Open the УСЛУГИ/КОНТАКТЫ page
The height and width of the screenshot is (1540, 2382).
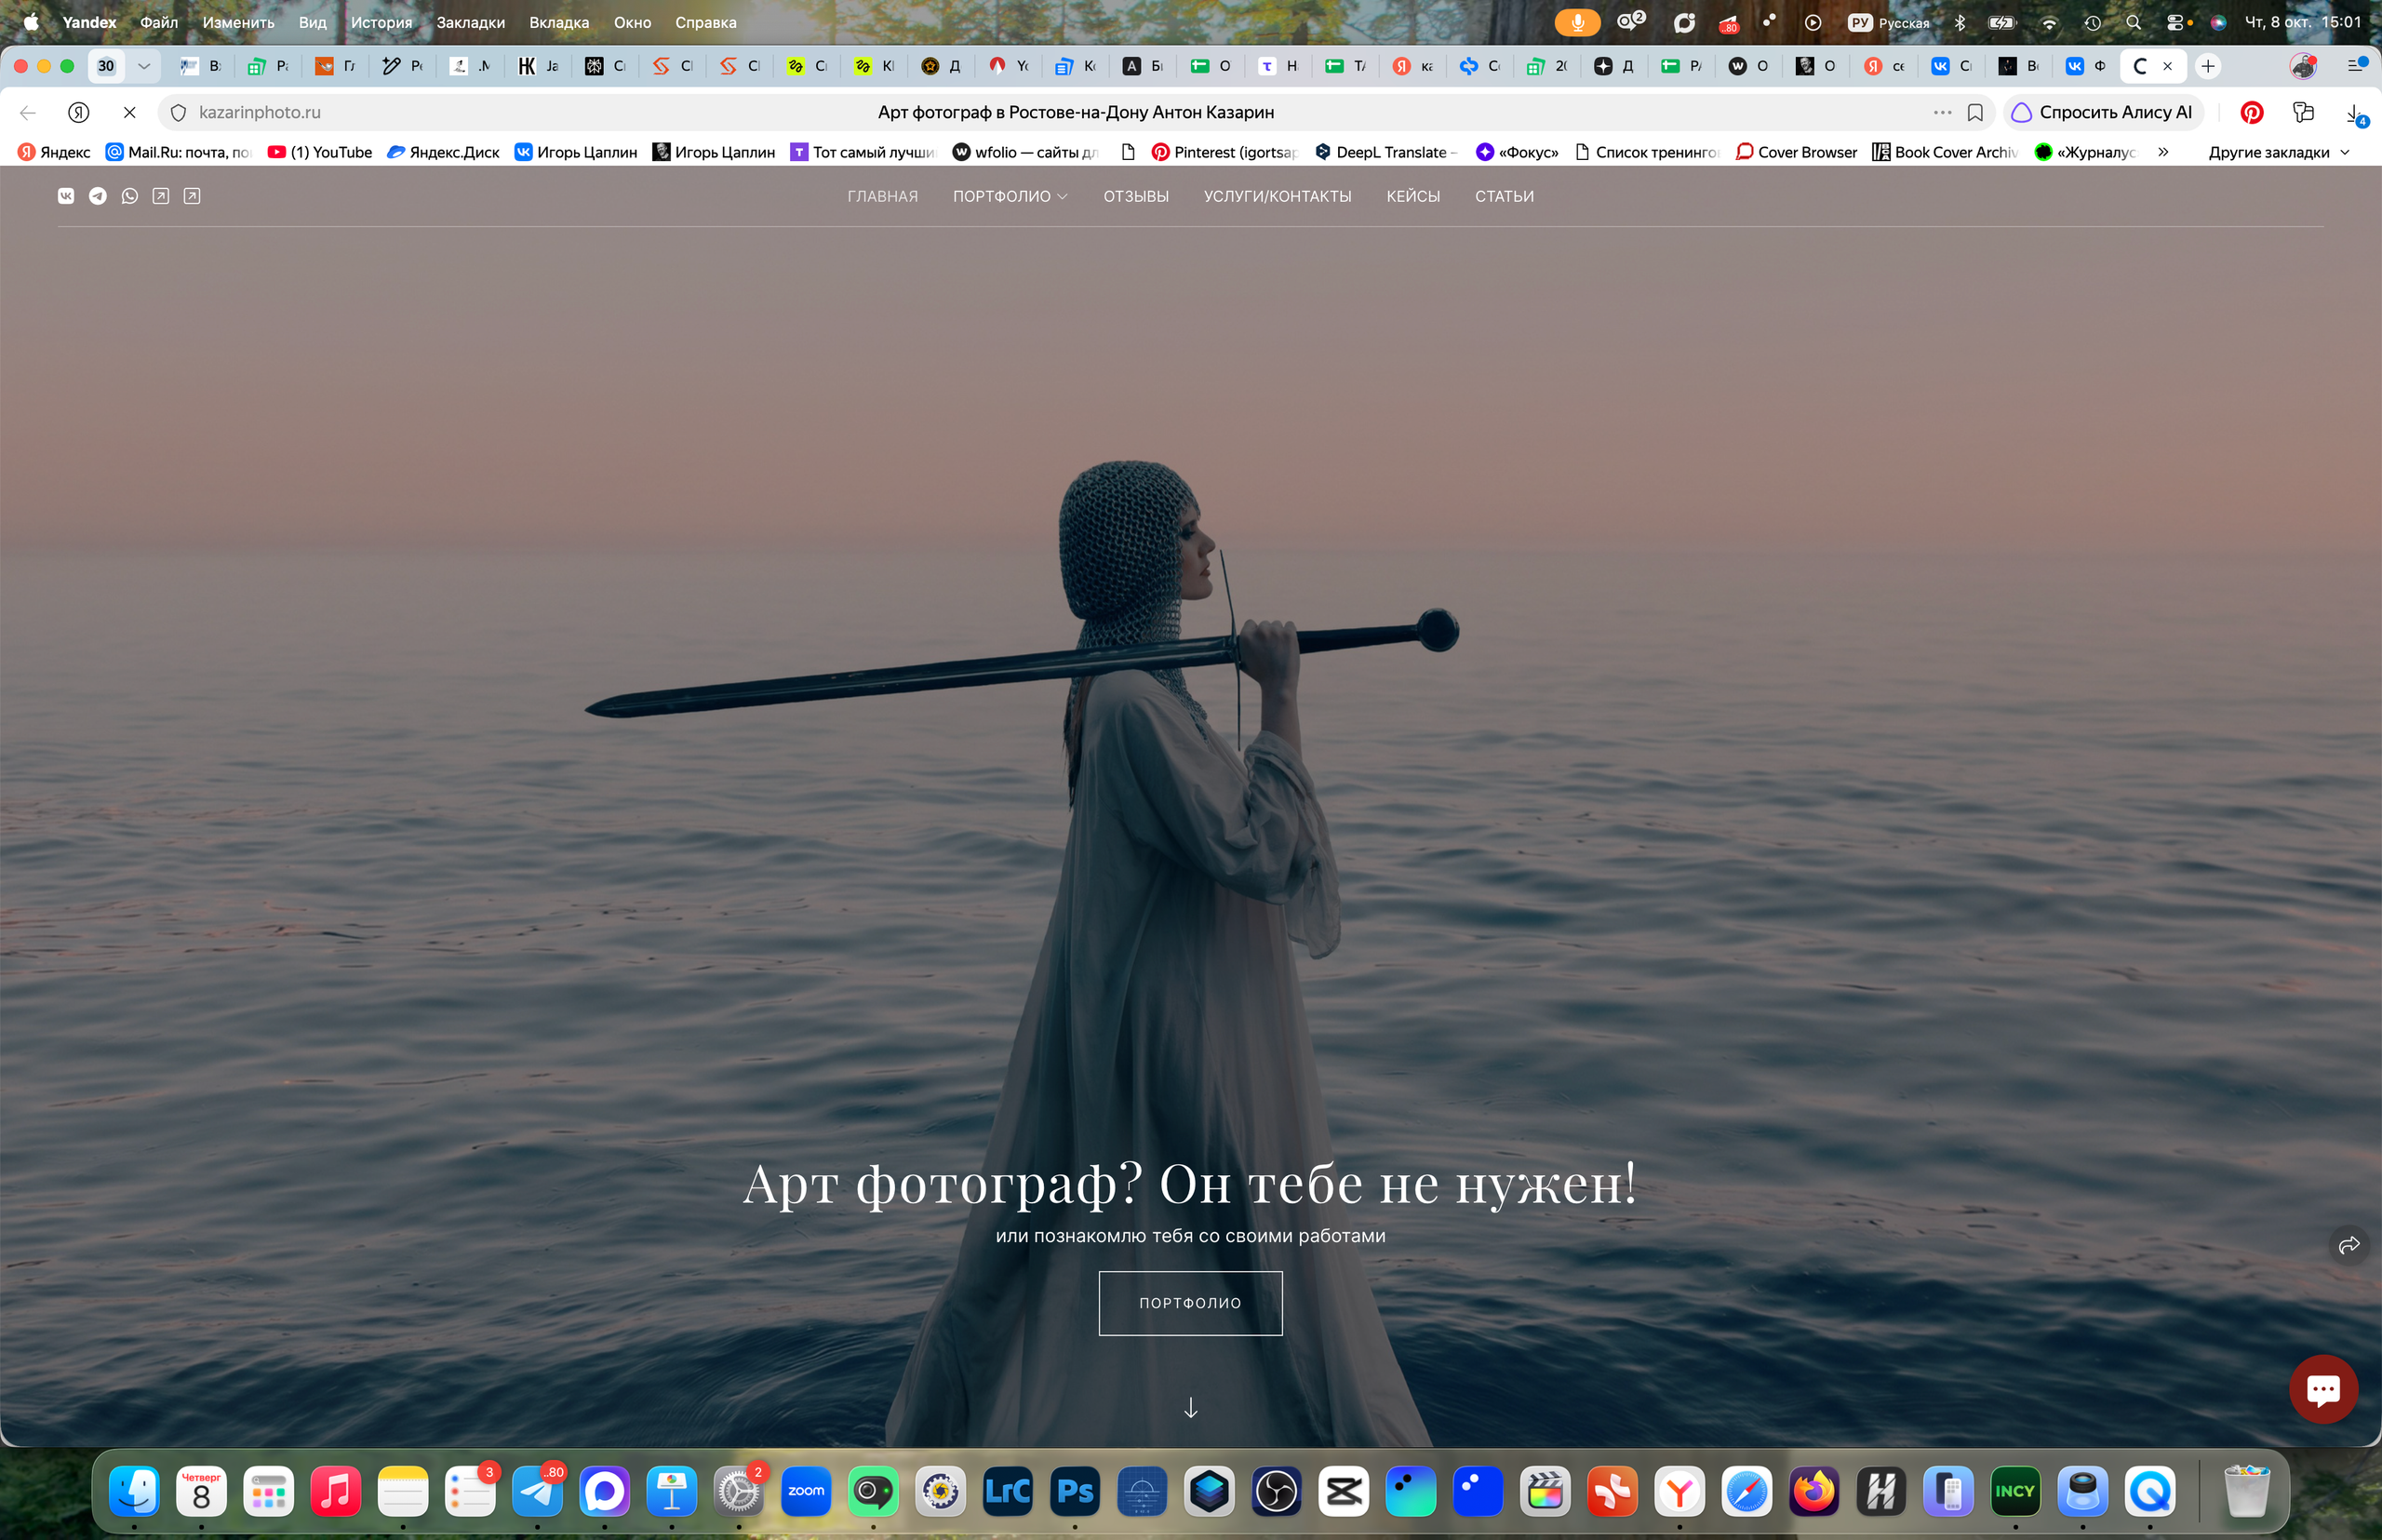[x=1277, y=196]
